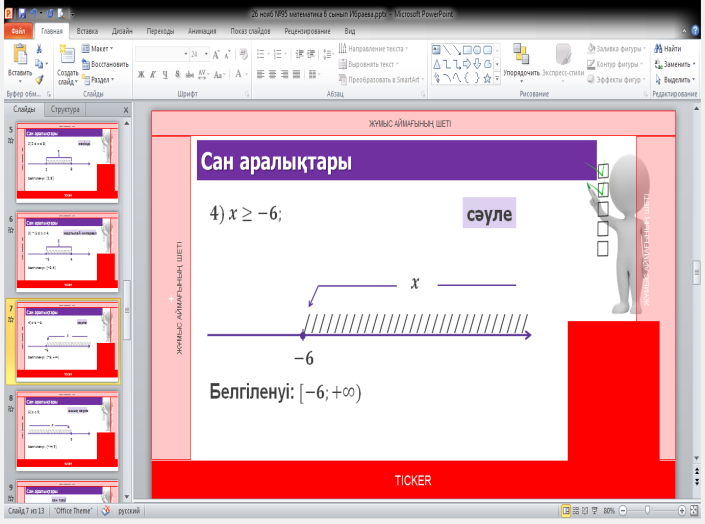The height and width of the screenshot is (524, 705).
Task: Click the Направление текста button
Action: tap(373, 49)
